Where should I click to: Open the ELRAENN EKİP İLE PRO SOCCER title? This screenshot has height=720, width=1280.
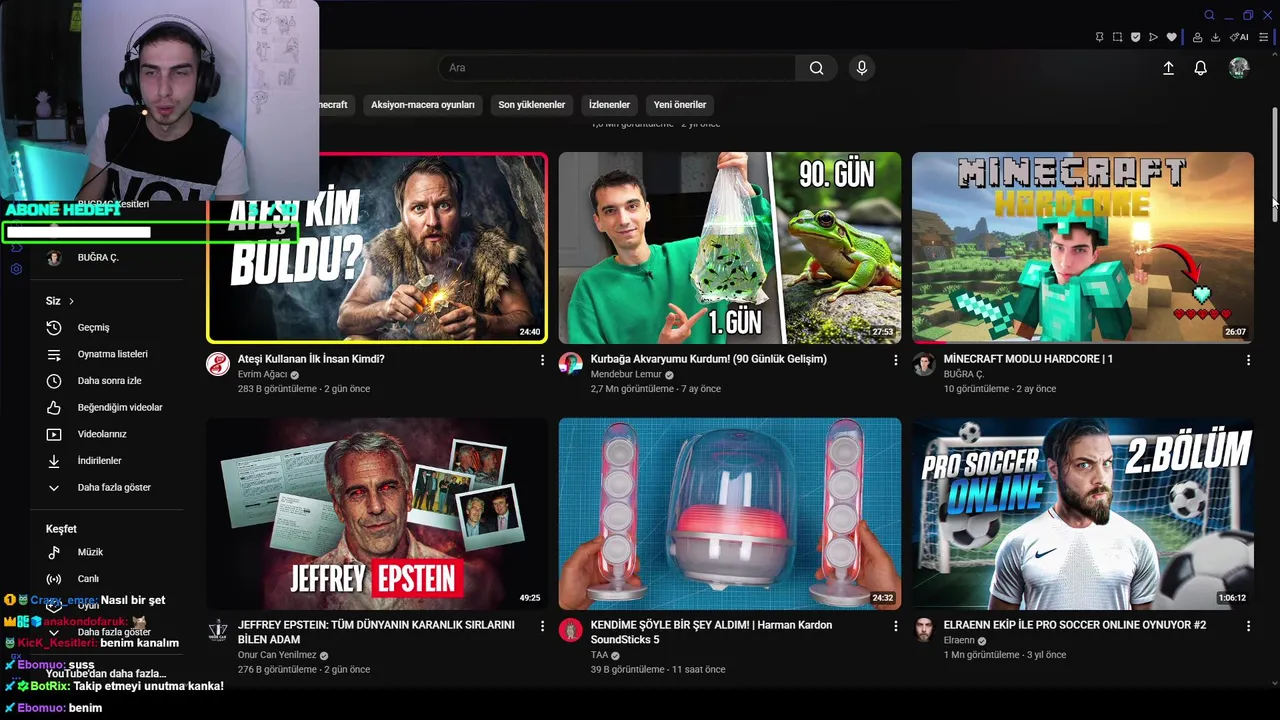pyautogui.click(x=1075, y=625)
